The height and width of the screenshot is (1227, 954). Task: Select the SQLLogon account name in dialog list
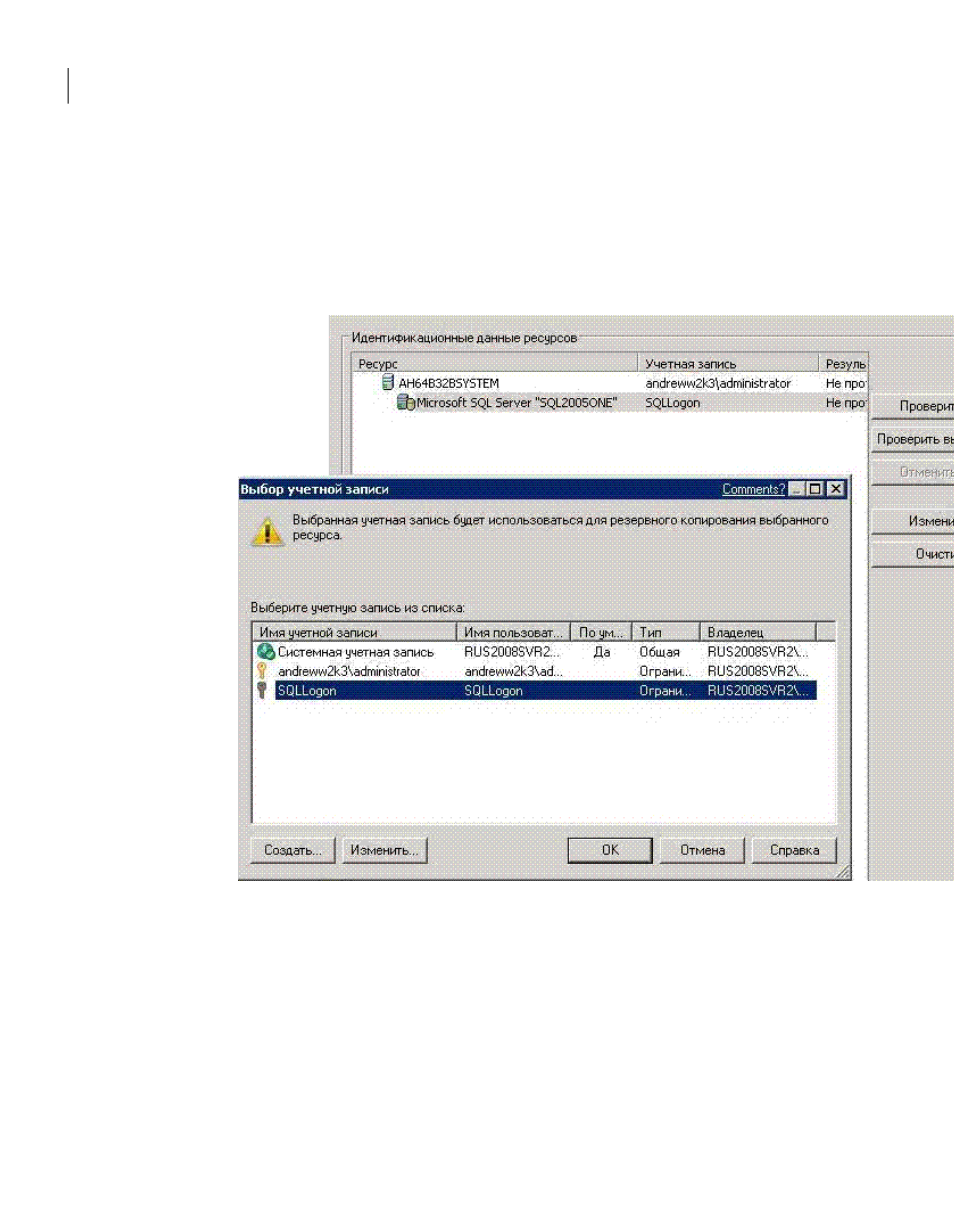coord(306,690)
